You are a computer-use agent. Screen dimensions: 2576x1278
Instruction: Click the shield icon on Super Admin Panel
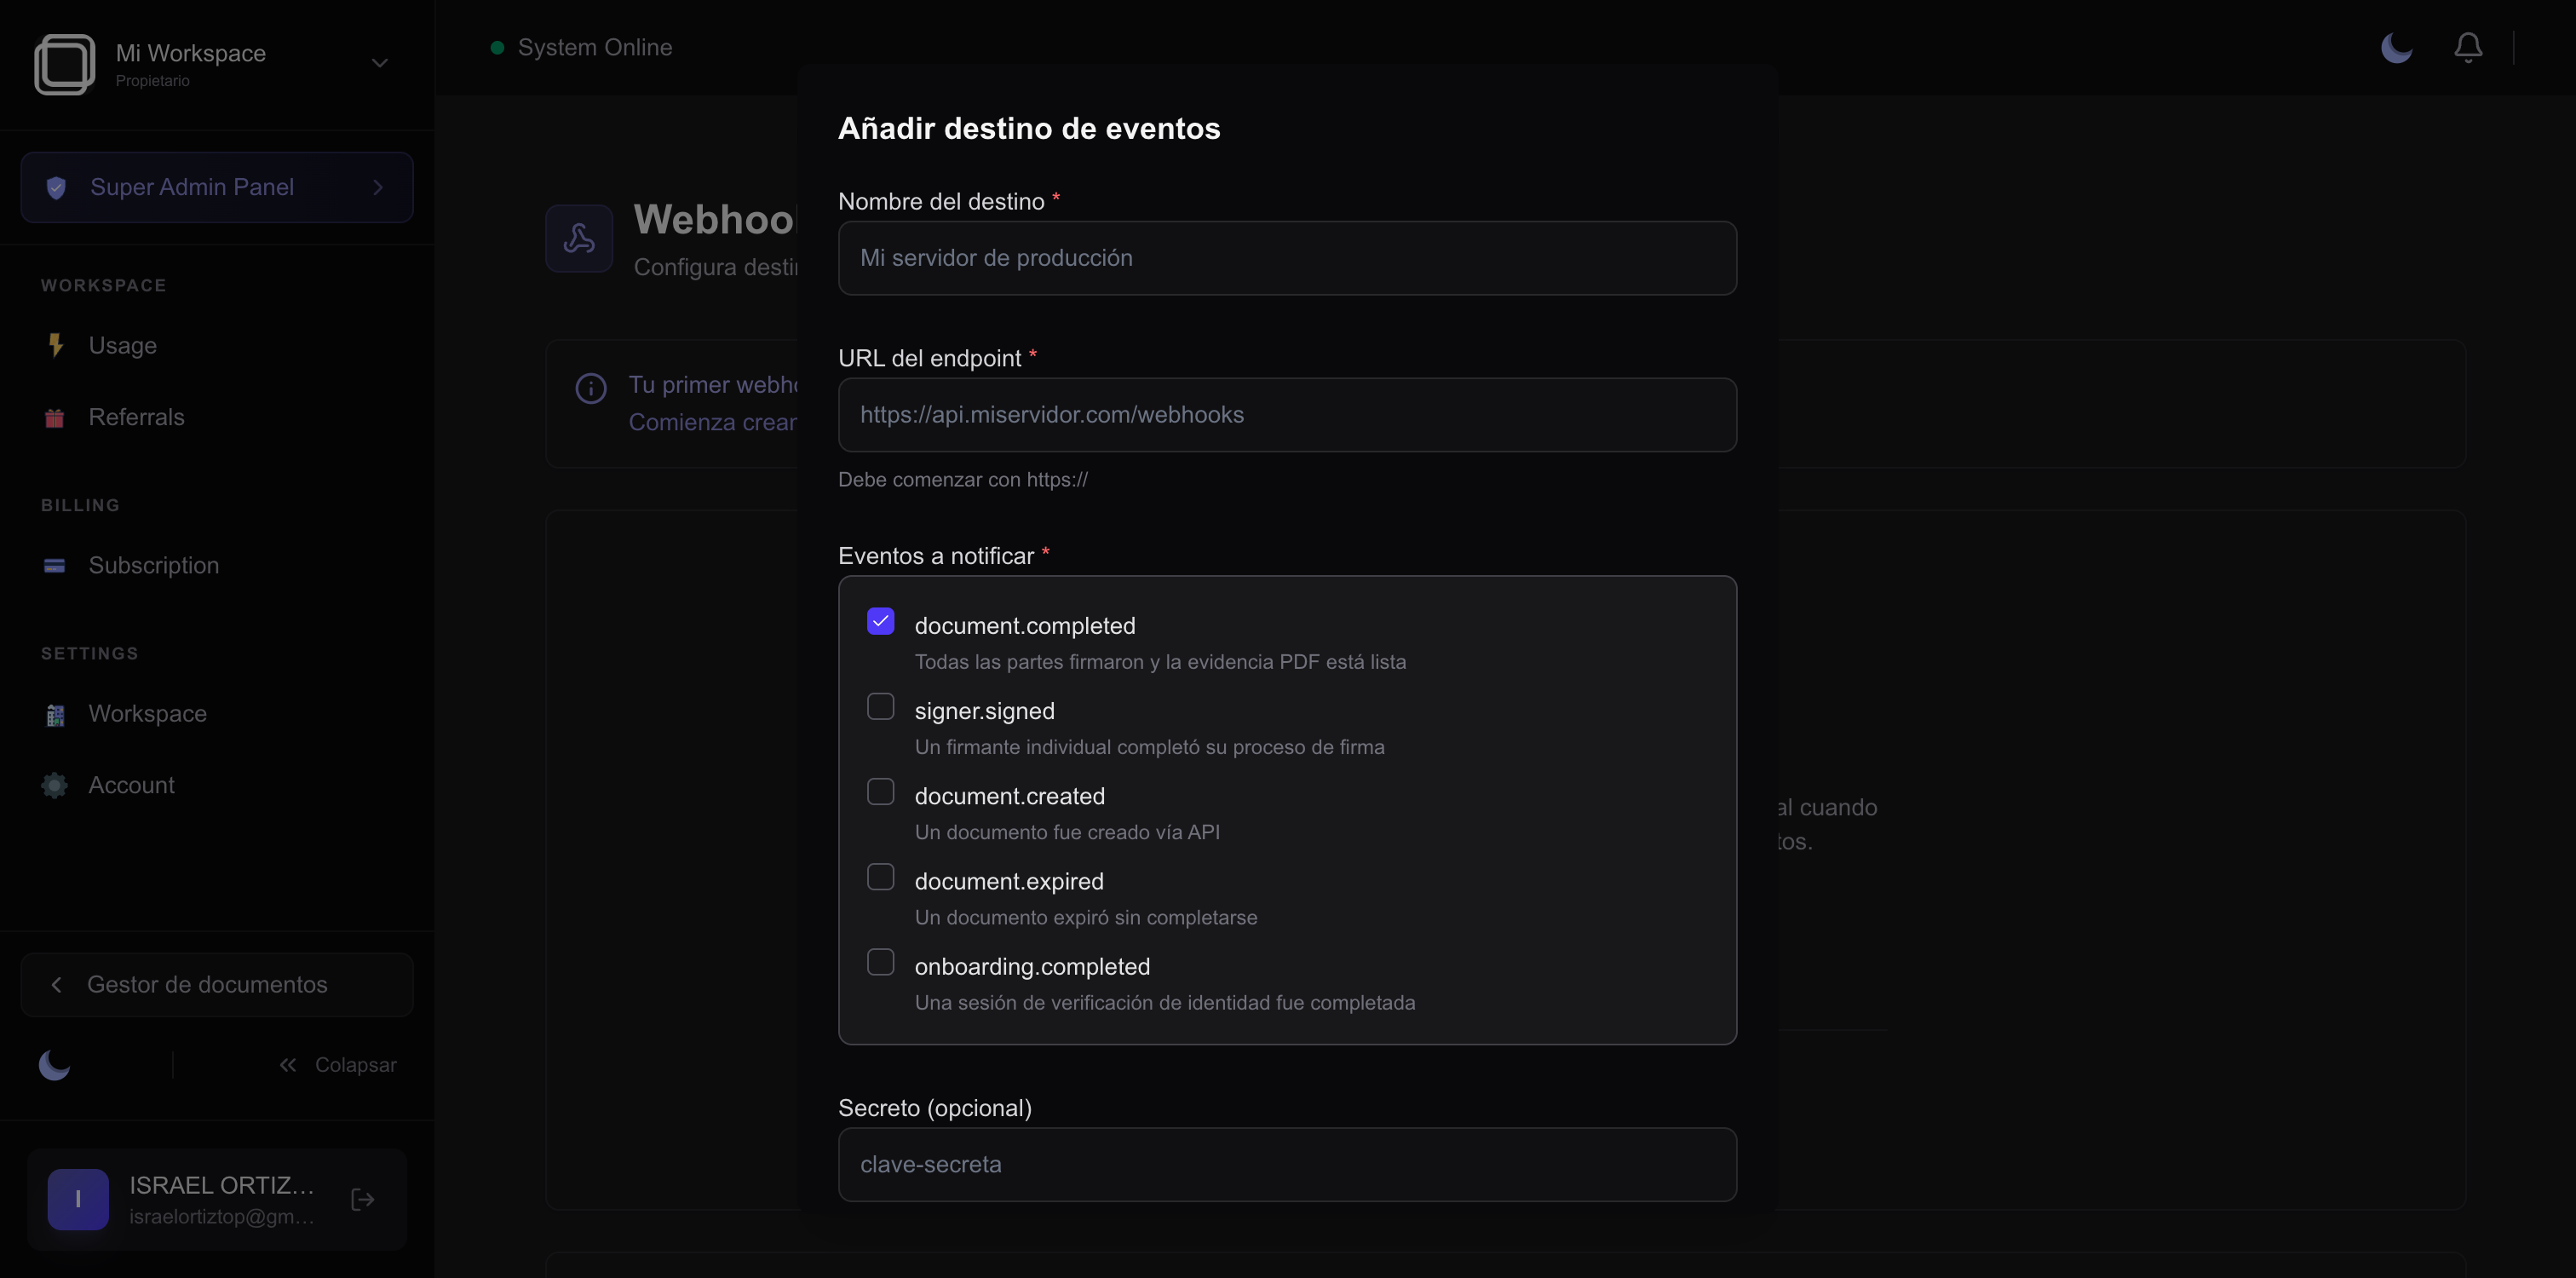56,187
